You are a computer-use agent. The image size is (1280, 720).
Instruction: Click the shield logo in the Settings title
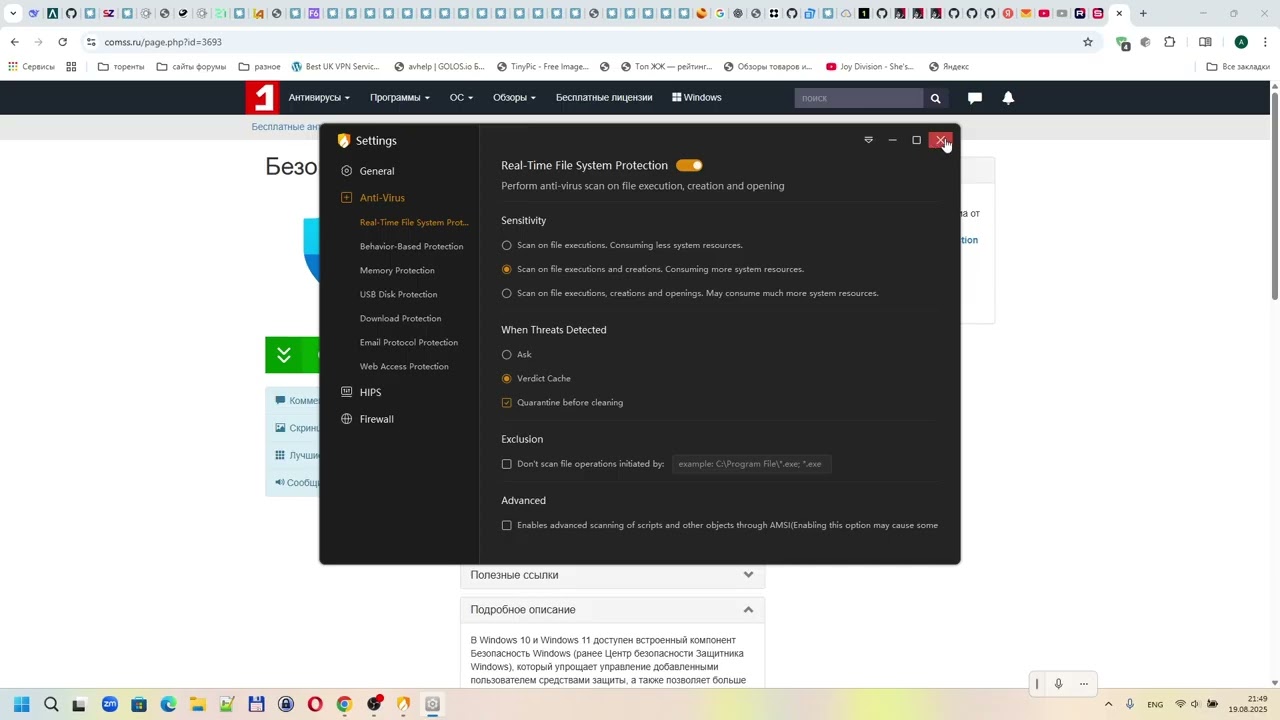(344, 141)
